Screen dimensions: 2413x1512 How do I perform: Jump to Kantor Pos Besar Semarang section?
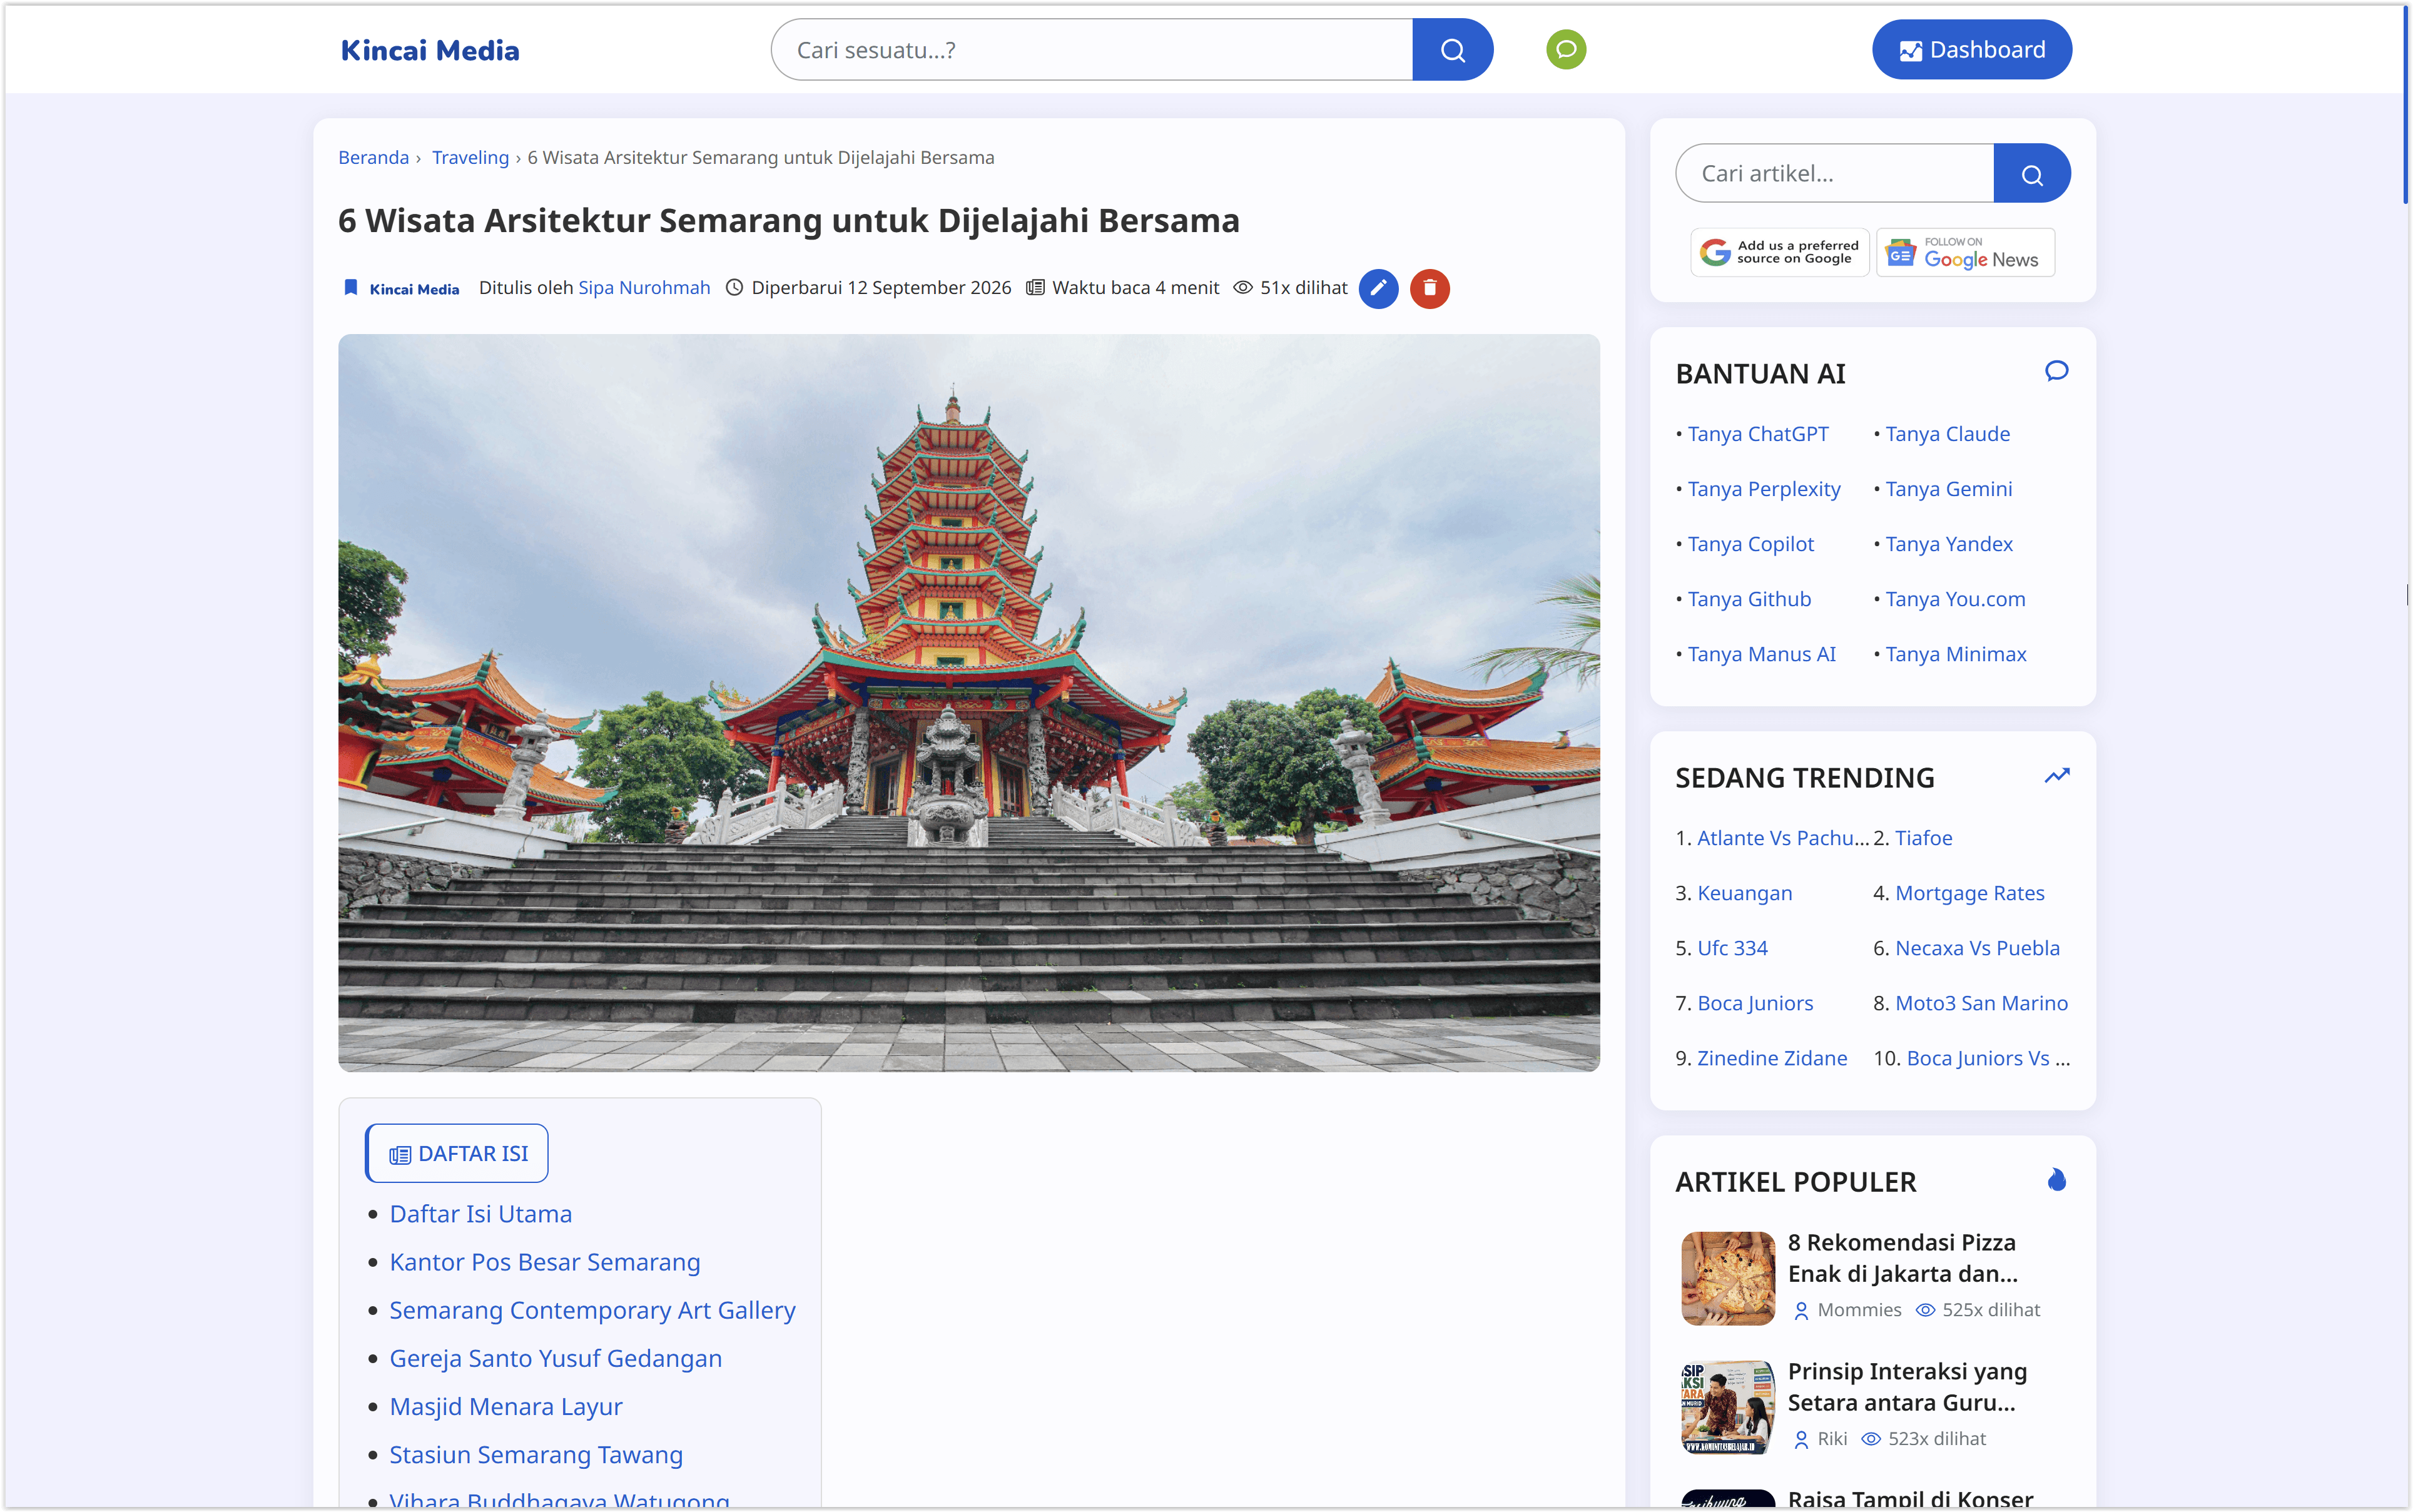[545, 1262]
